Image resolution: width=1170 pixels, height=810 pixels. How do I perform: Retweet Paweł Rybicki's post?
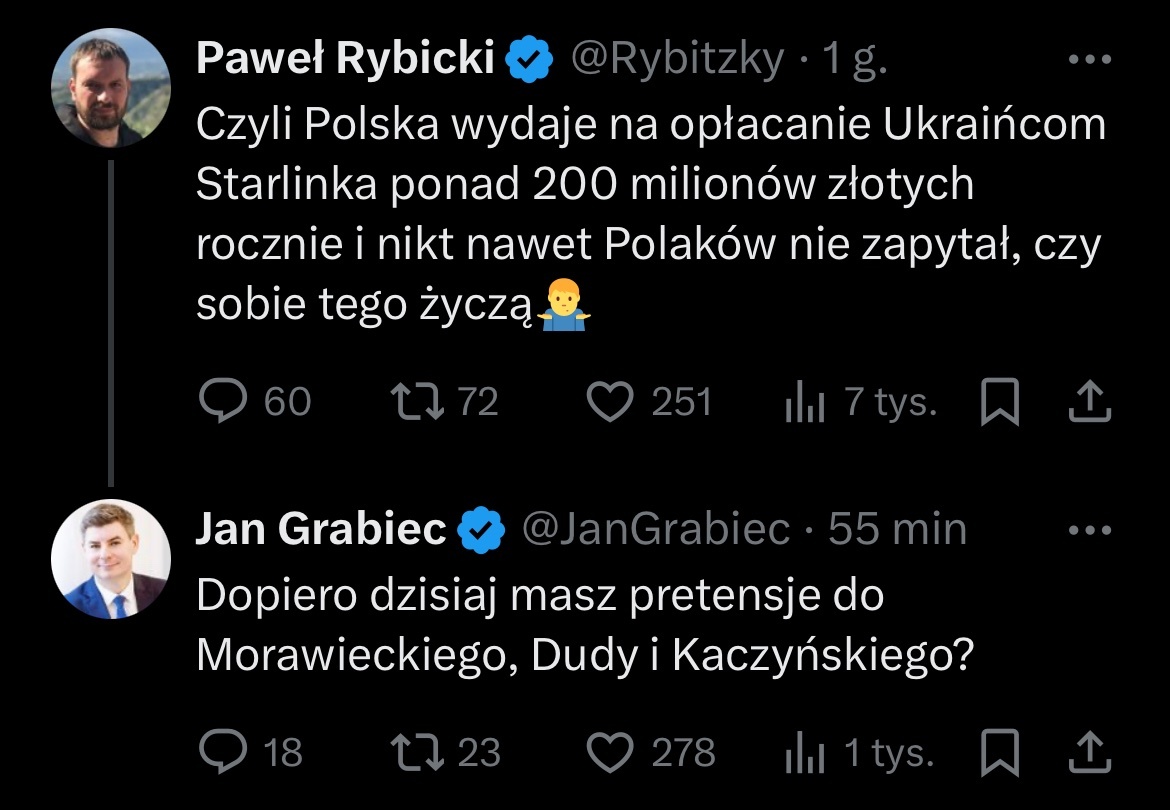point(413,402)
